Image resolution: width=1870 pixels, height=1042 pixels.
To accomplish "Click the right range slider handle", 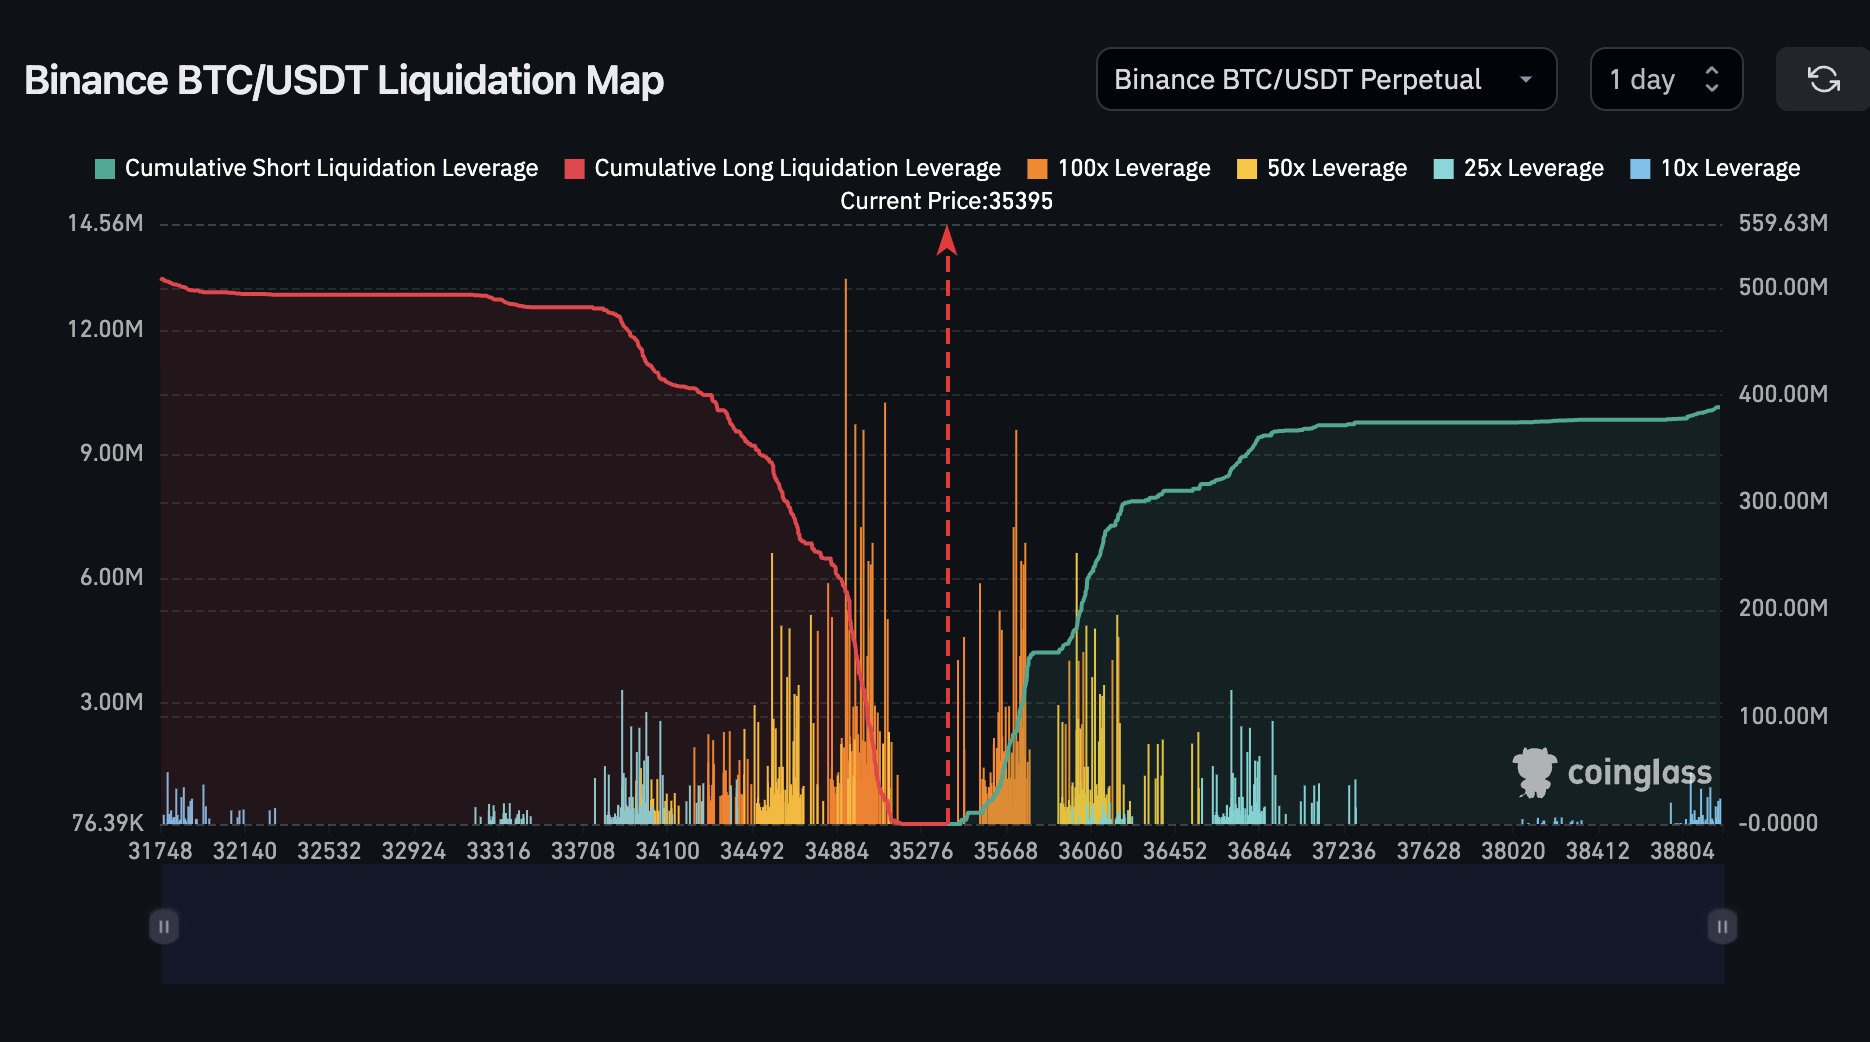I will [1722, 926].
